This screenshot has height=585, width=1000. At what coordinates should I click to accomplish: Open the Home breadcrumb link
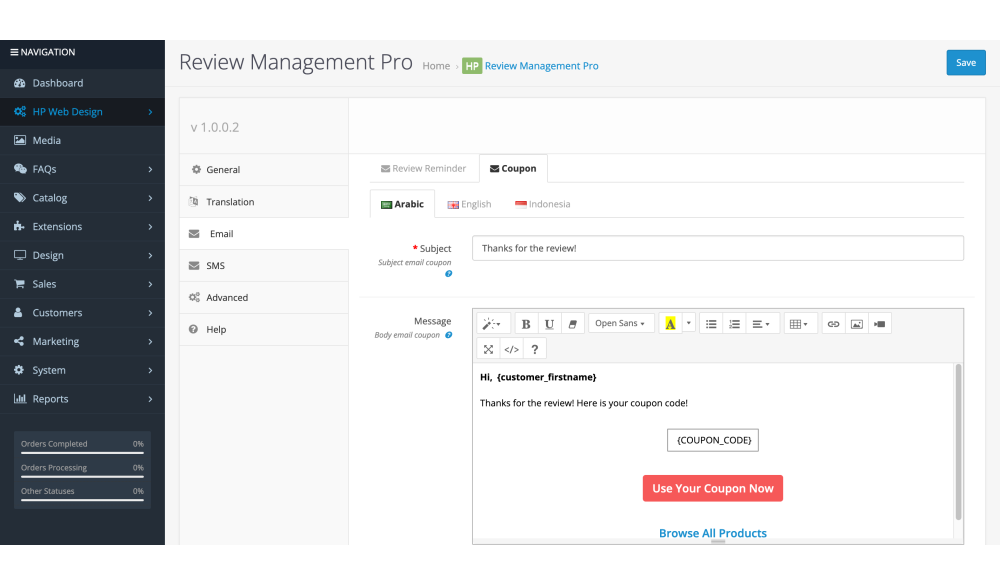(x=436, y=66)
